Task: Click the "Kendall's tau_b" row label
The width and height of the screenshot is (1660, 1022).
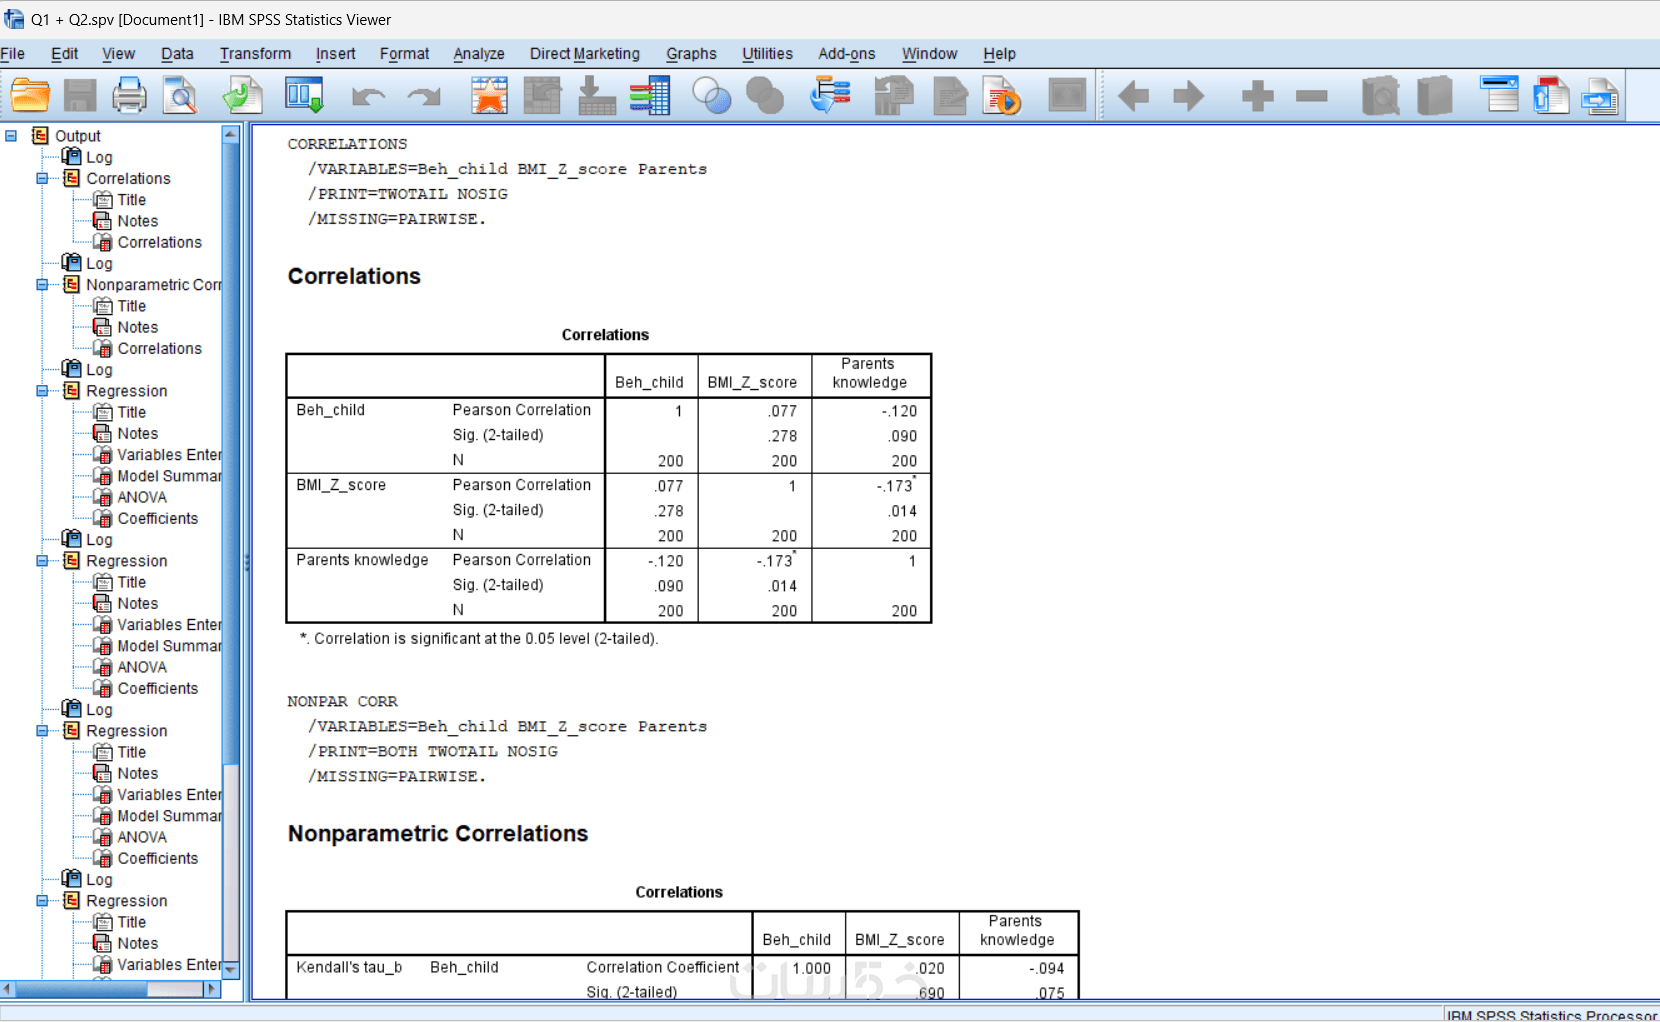Action: pos(349,968)
